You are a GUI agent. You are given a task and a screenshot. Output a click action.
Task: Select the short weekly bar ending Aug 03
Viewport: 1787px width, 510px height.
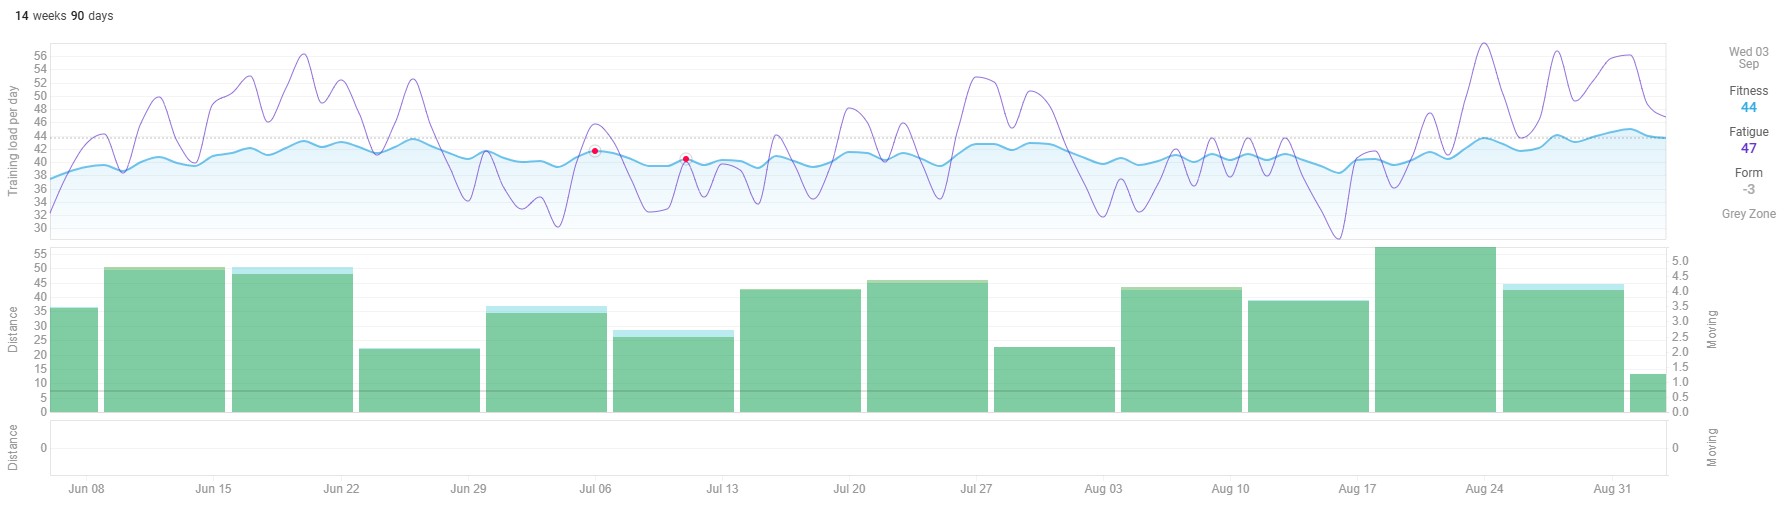[x=1054, y=380]
